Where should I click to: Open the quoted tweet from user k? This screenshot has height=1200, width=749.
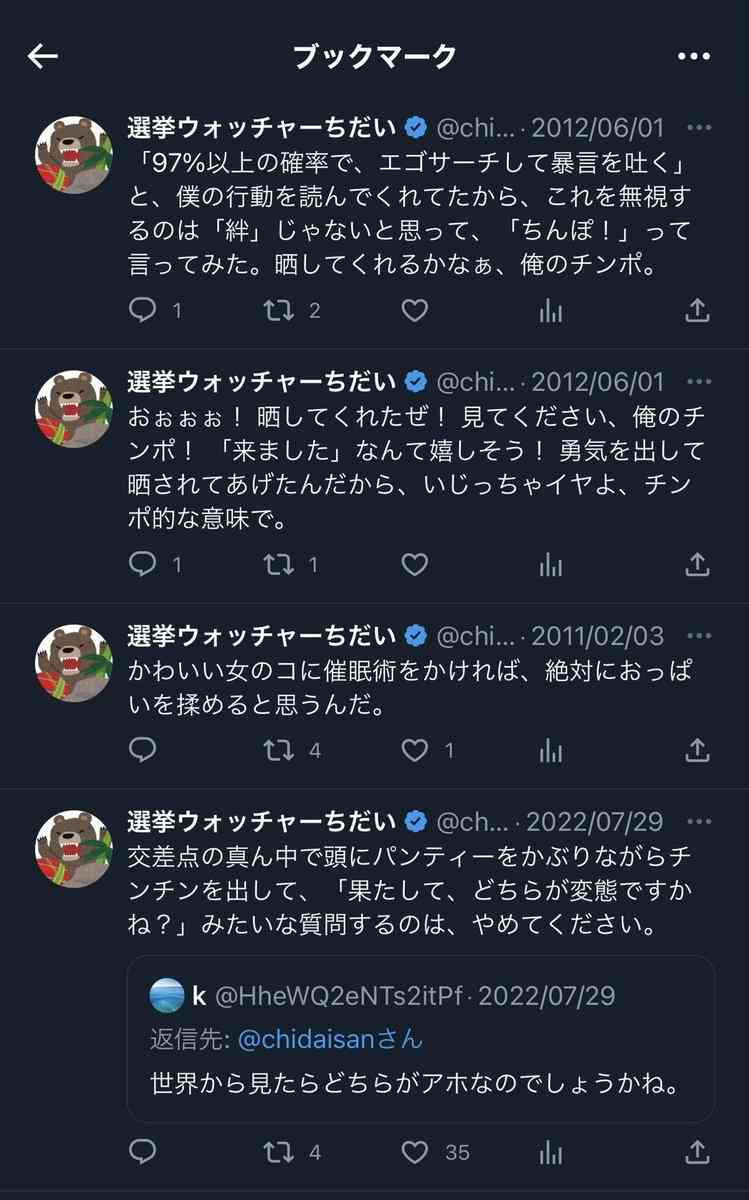point(421,1039)
